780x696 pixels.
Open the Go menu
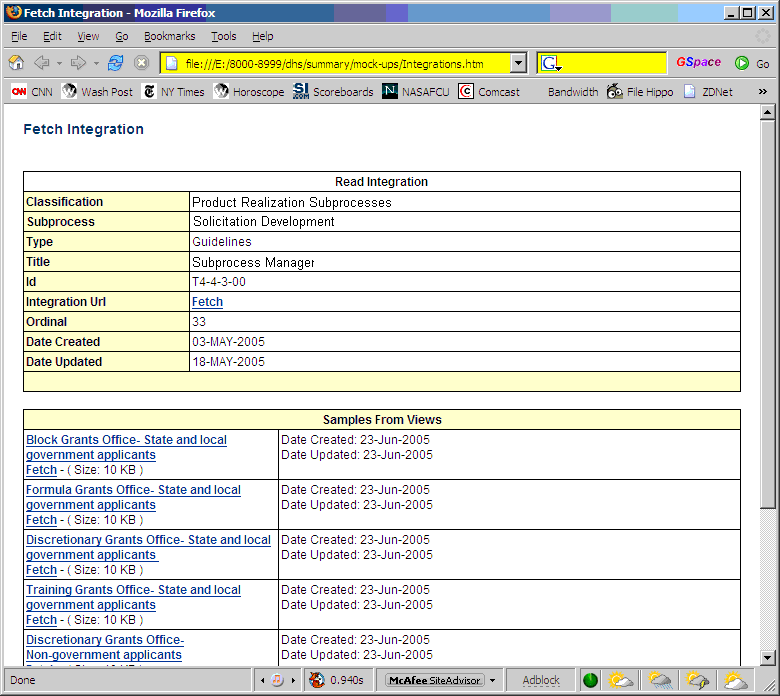tap(121, 36)
